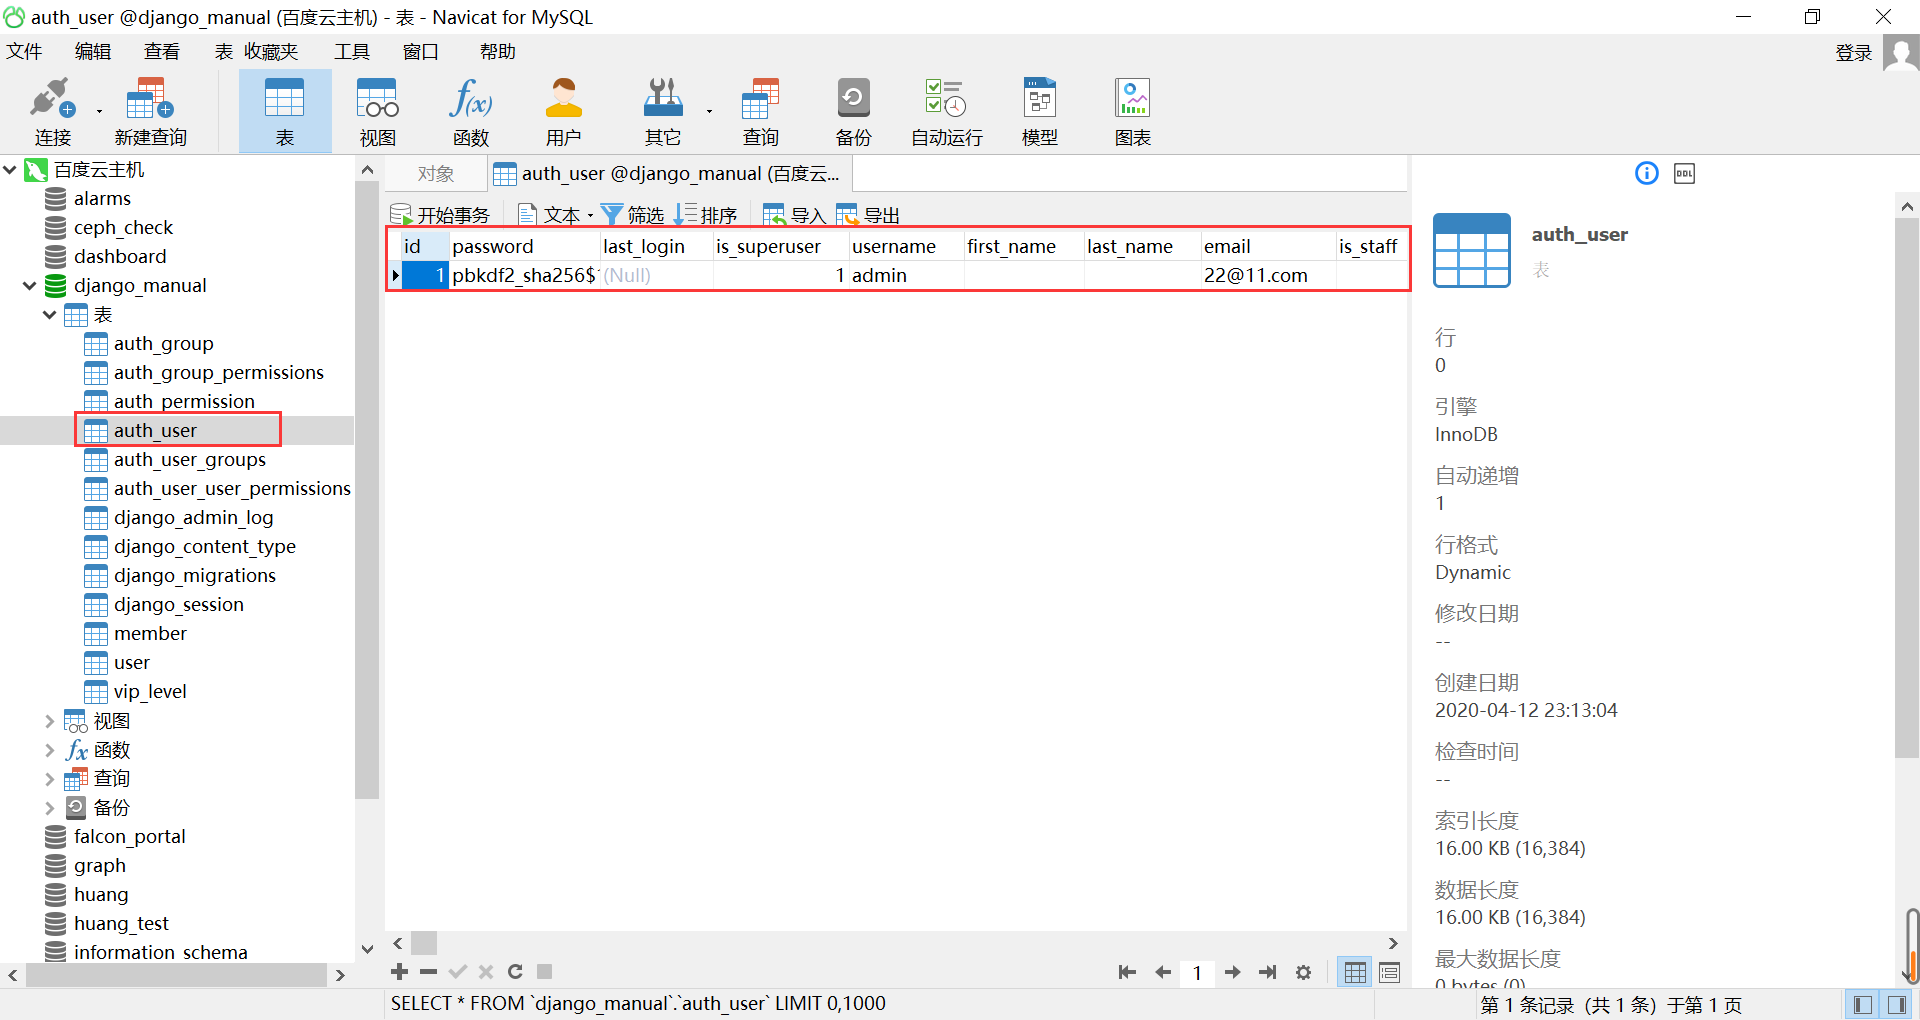Click the Sort (排序) icon

click(685, 214)
